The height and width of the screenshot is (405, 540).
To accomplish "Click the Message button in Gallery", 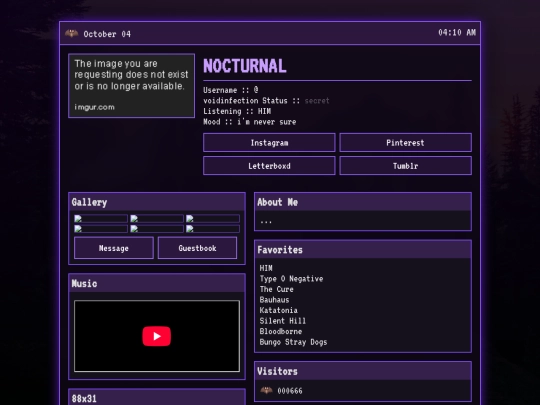I will click(x=114, y=248).
